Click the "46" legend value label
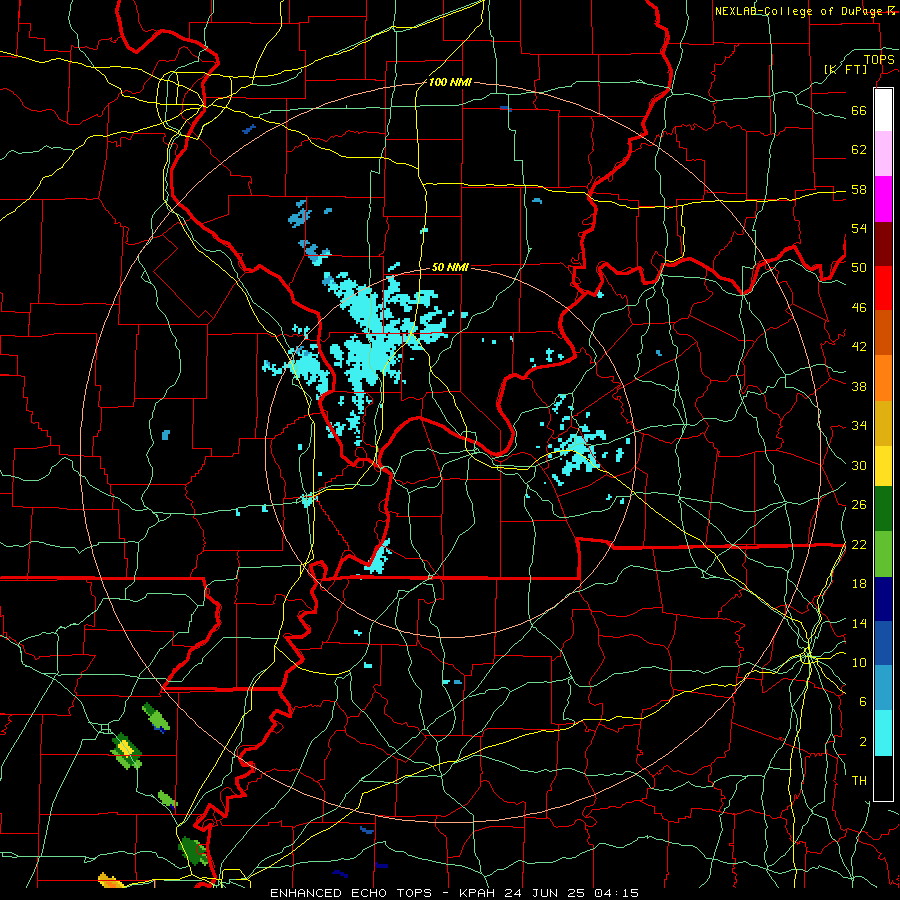Image resolution: width=900 pixels, height=900 pixels. coord(859,308)
